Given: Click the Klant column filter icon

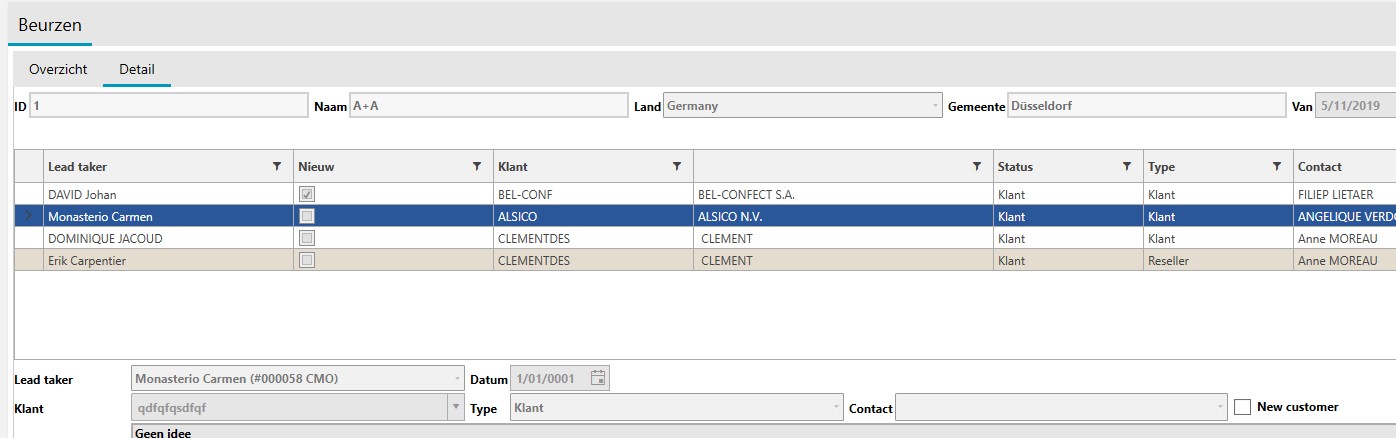Looking at the screenshot, I should tap(677, 167).
